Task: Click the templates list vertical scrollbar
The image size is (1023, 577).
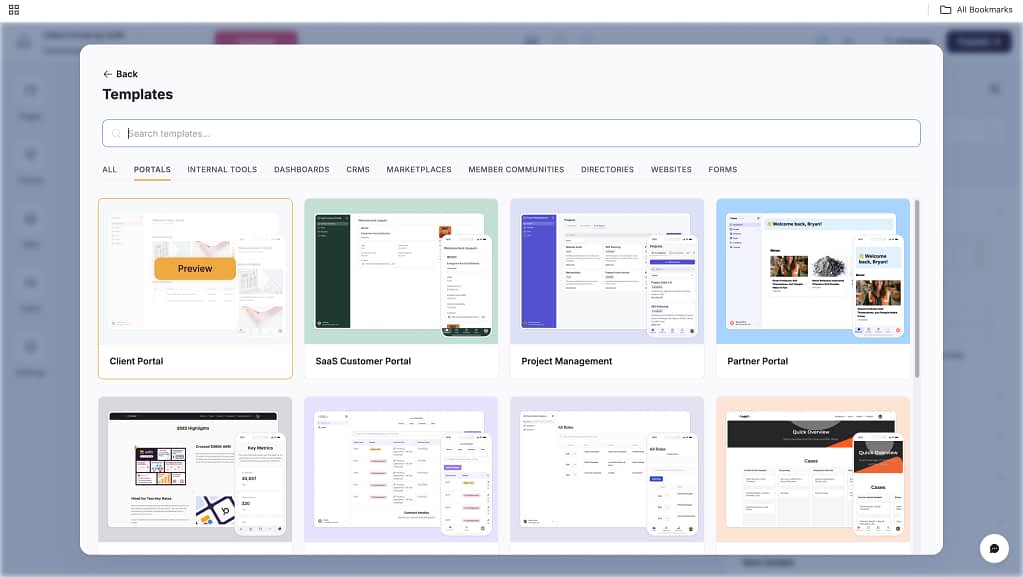Action: coord(917,289)
